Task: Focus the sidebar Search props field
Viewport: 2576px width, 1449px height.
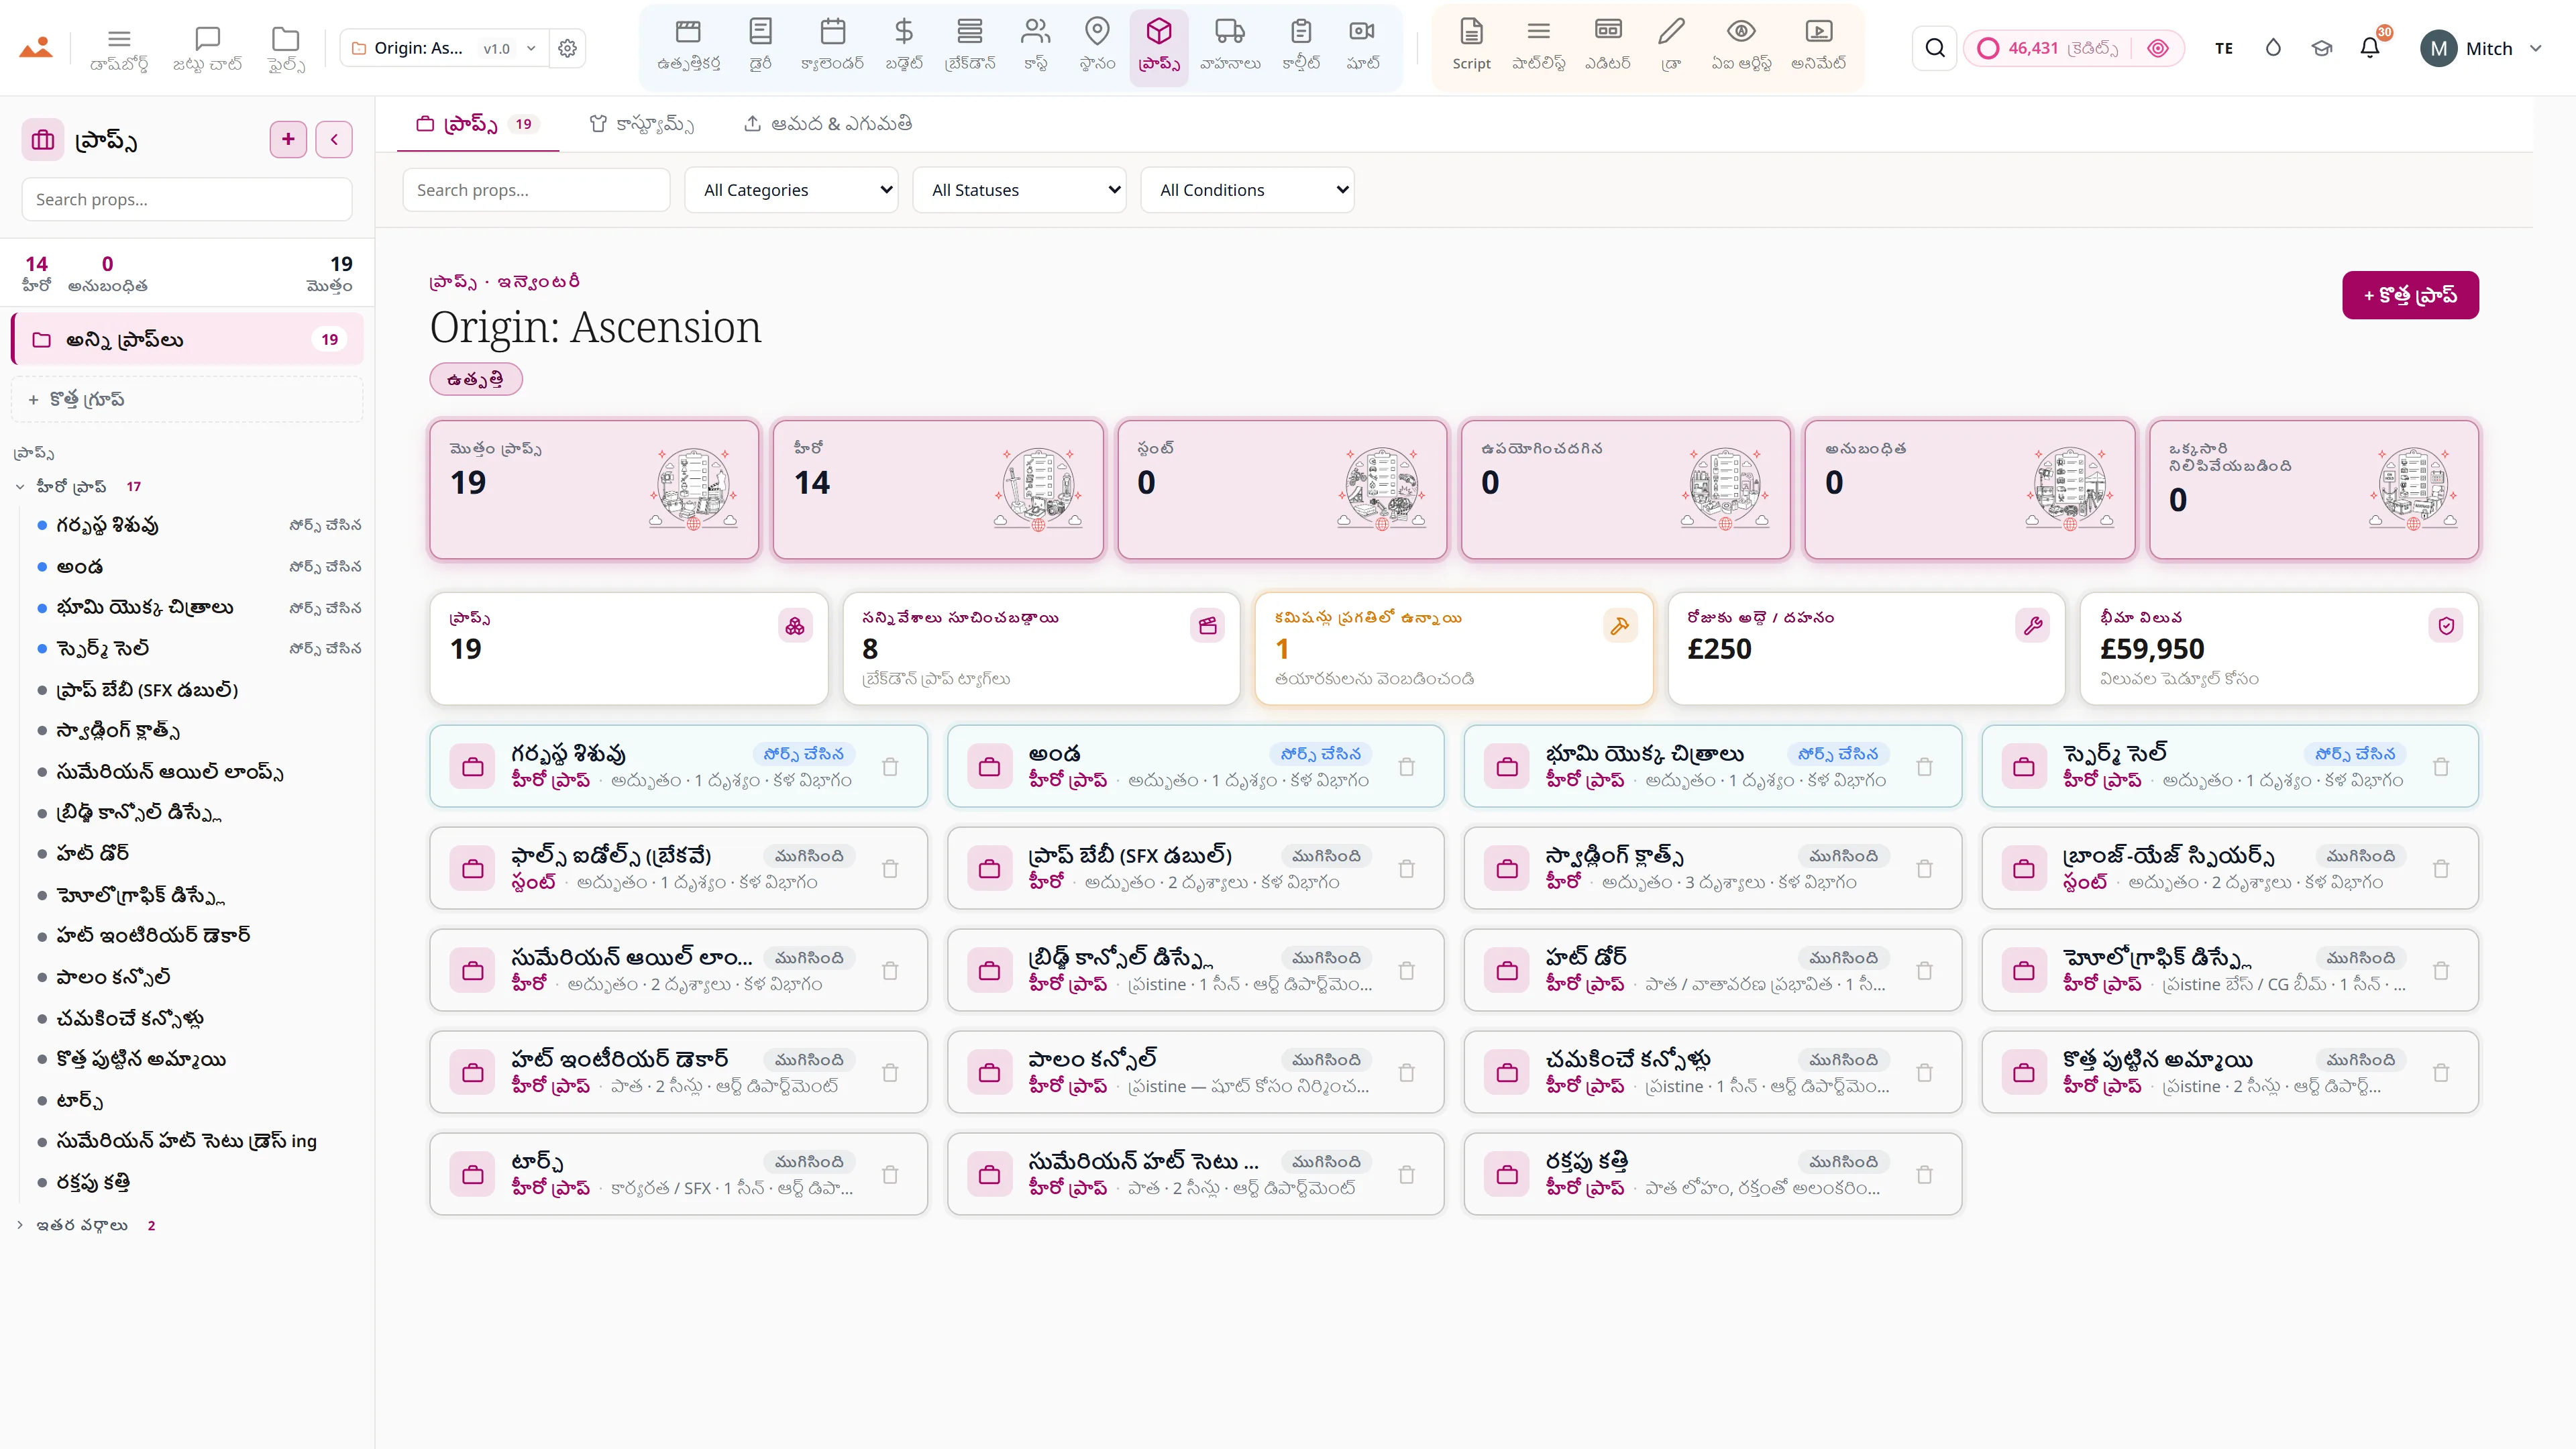Action: click(x=187, y=199)
